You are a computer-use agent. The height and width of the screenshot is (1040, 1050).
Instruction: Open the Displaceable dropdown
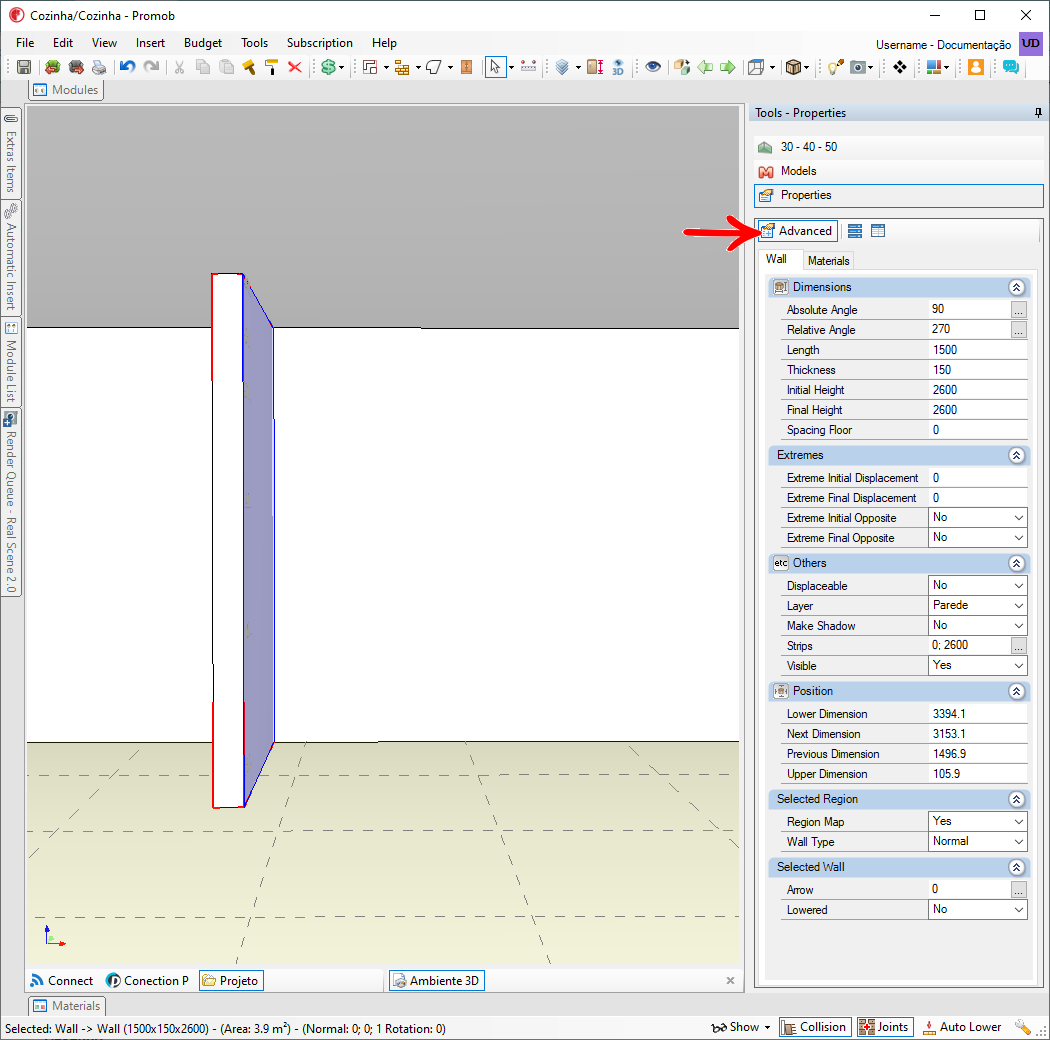977,585
